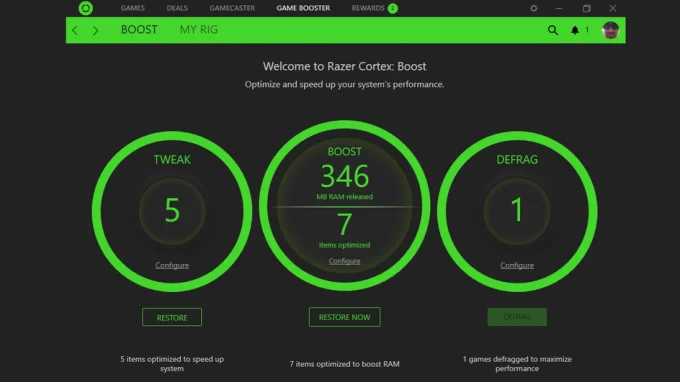Open notifications bell icon
This screenshot has width=680, height=382.
[x=575, y=30]
